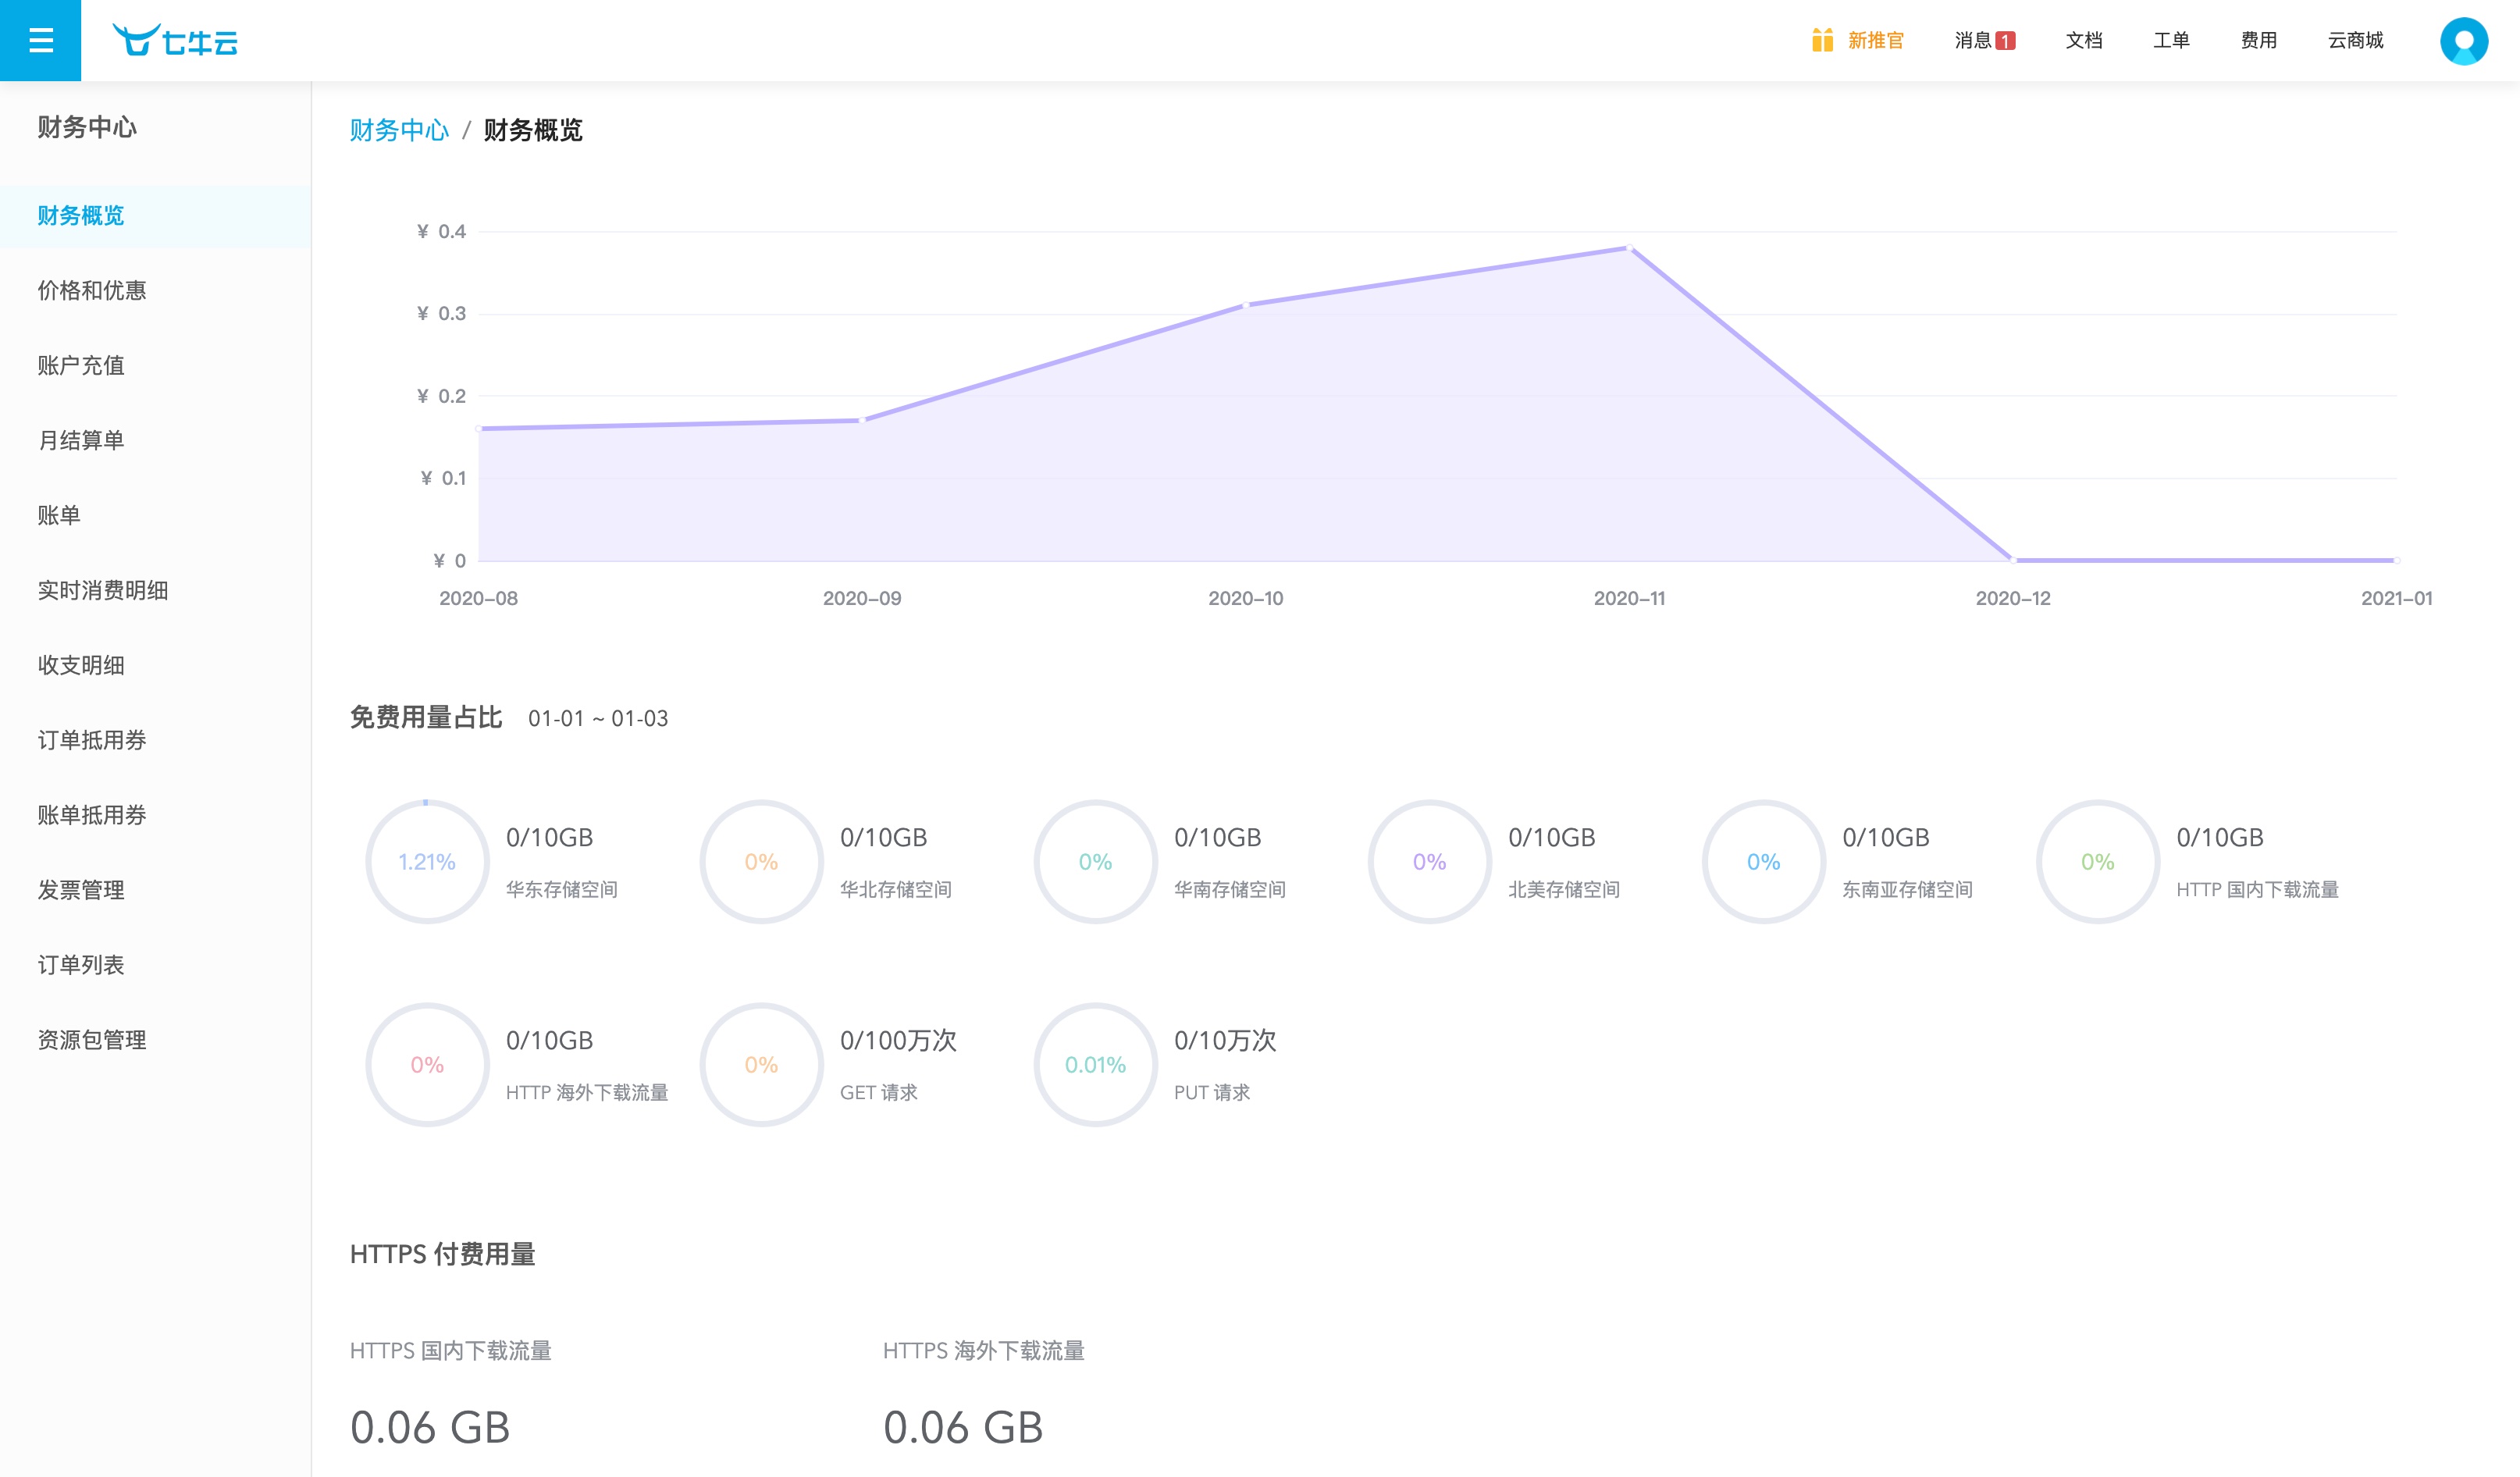Image resolution: width=2520 pixels, height=1477 pixels.
Task: Select 账单抵用券 in sidebar
Action: tap(155, 816)
